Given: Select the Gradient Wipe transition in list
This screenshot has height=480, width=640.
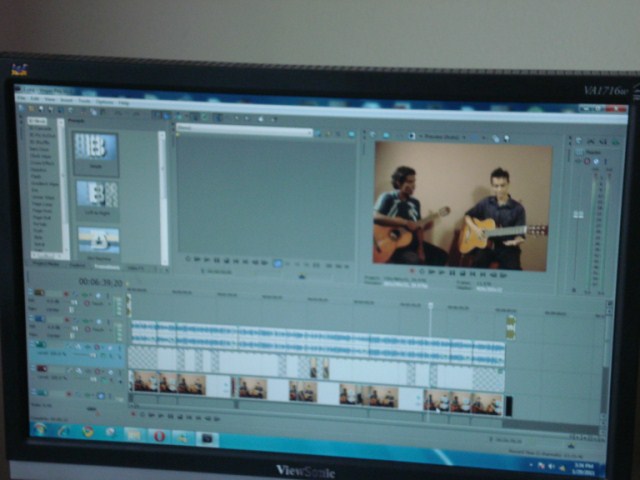Looking at the screenshot, I should (44, 184).
